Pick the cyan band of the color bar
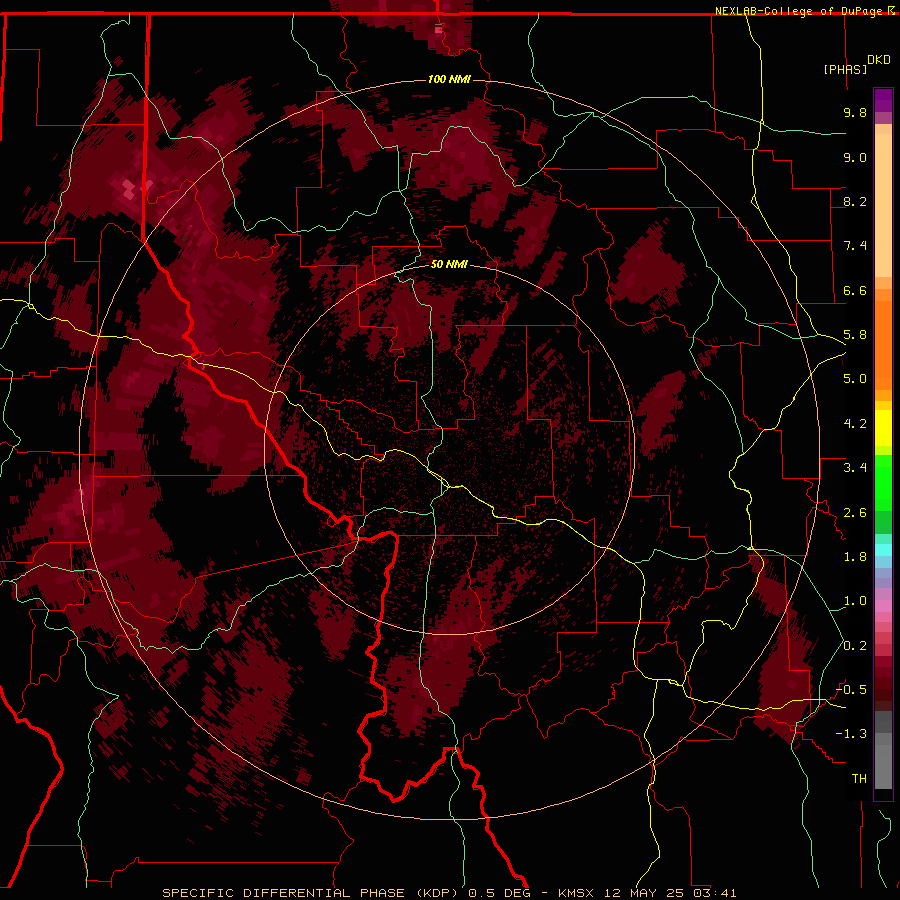 coord(883,549)
